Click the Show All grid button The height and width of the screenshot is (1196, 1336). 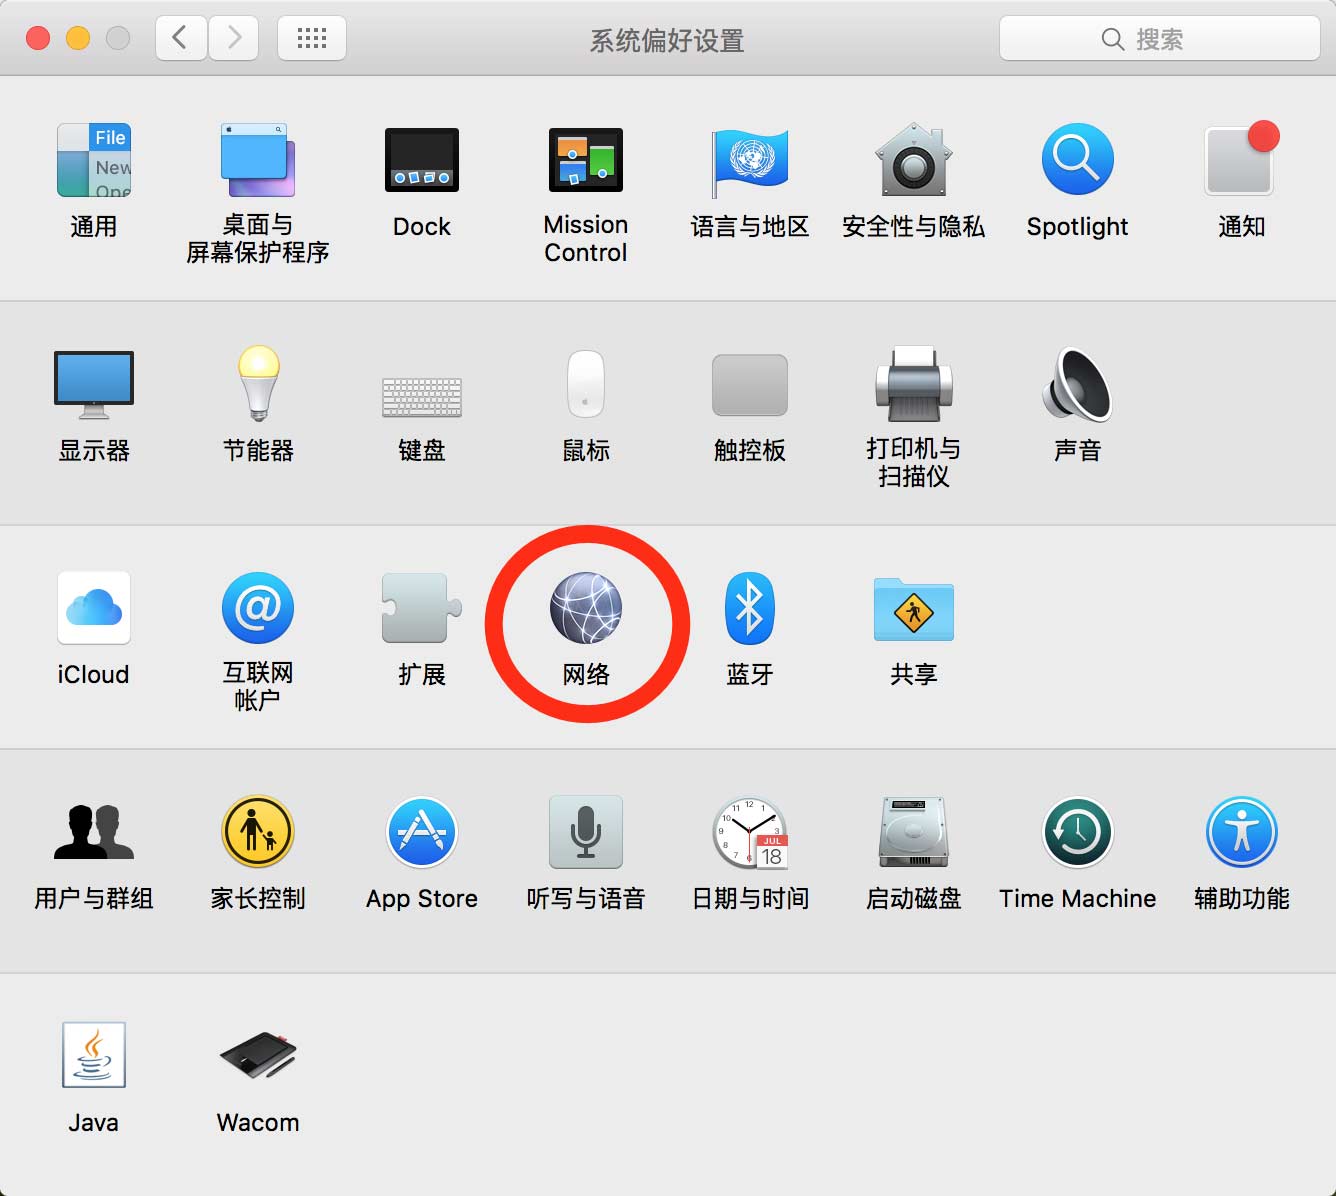pos(312,38)
